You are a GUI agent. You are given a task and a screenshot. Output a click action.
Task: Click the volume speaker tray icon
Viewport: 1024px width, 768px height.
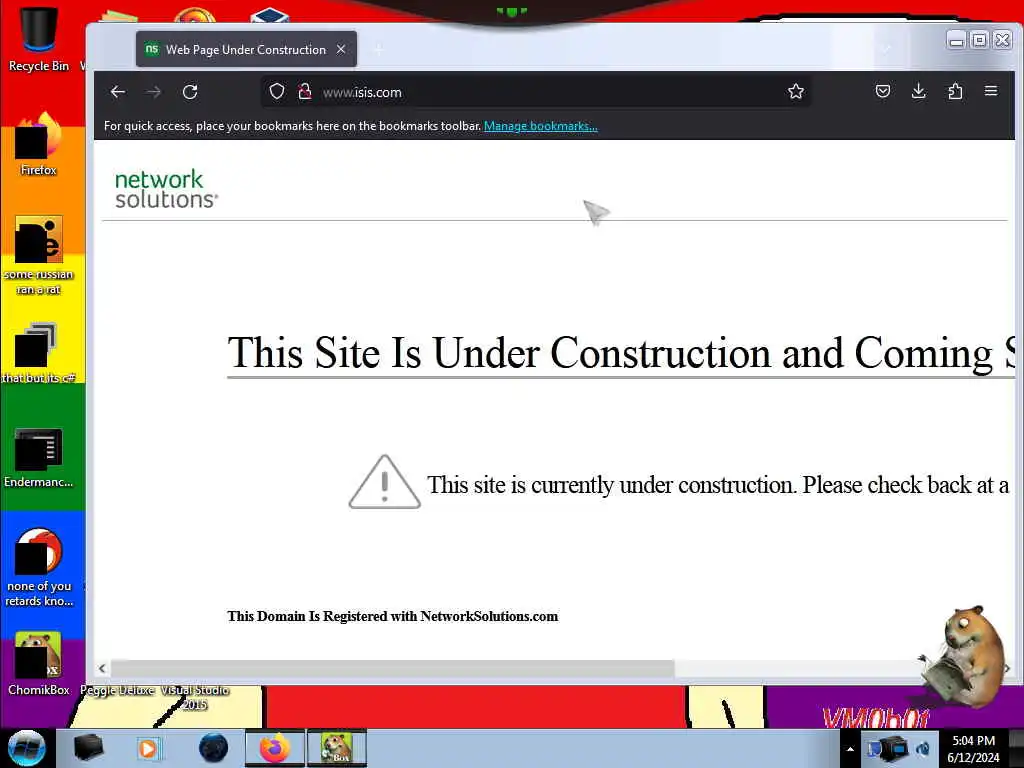tap(922, 749)
